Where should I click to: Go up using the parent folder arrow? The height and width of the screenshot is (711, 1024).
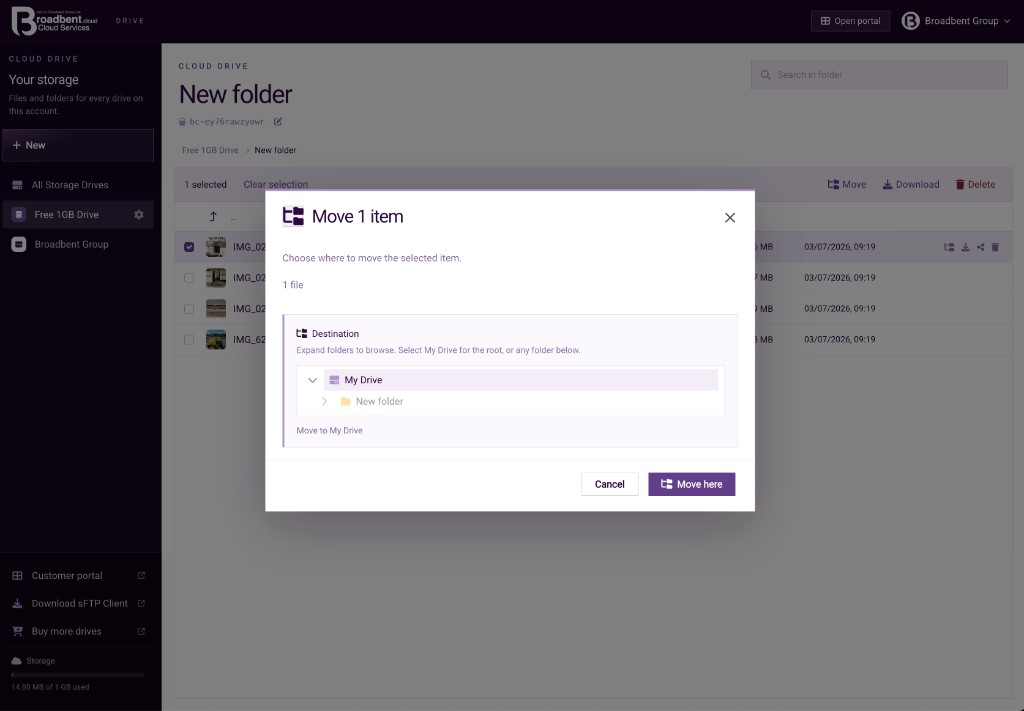(x=213, y=216)
